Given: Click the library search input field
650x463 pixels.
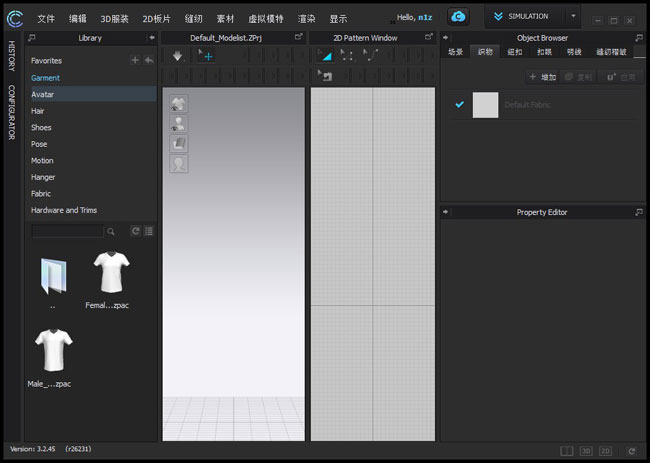Looking at the screenshot, I should [68, 231].
